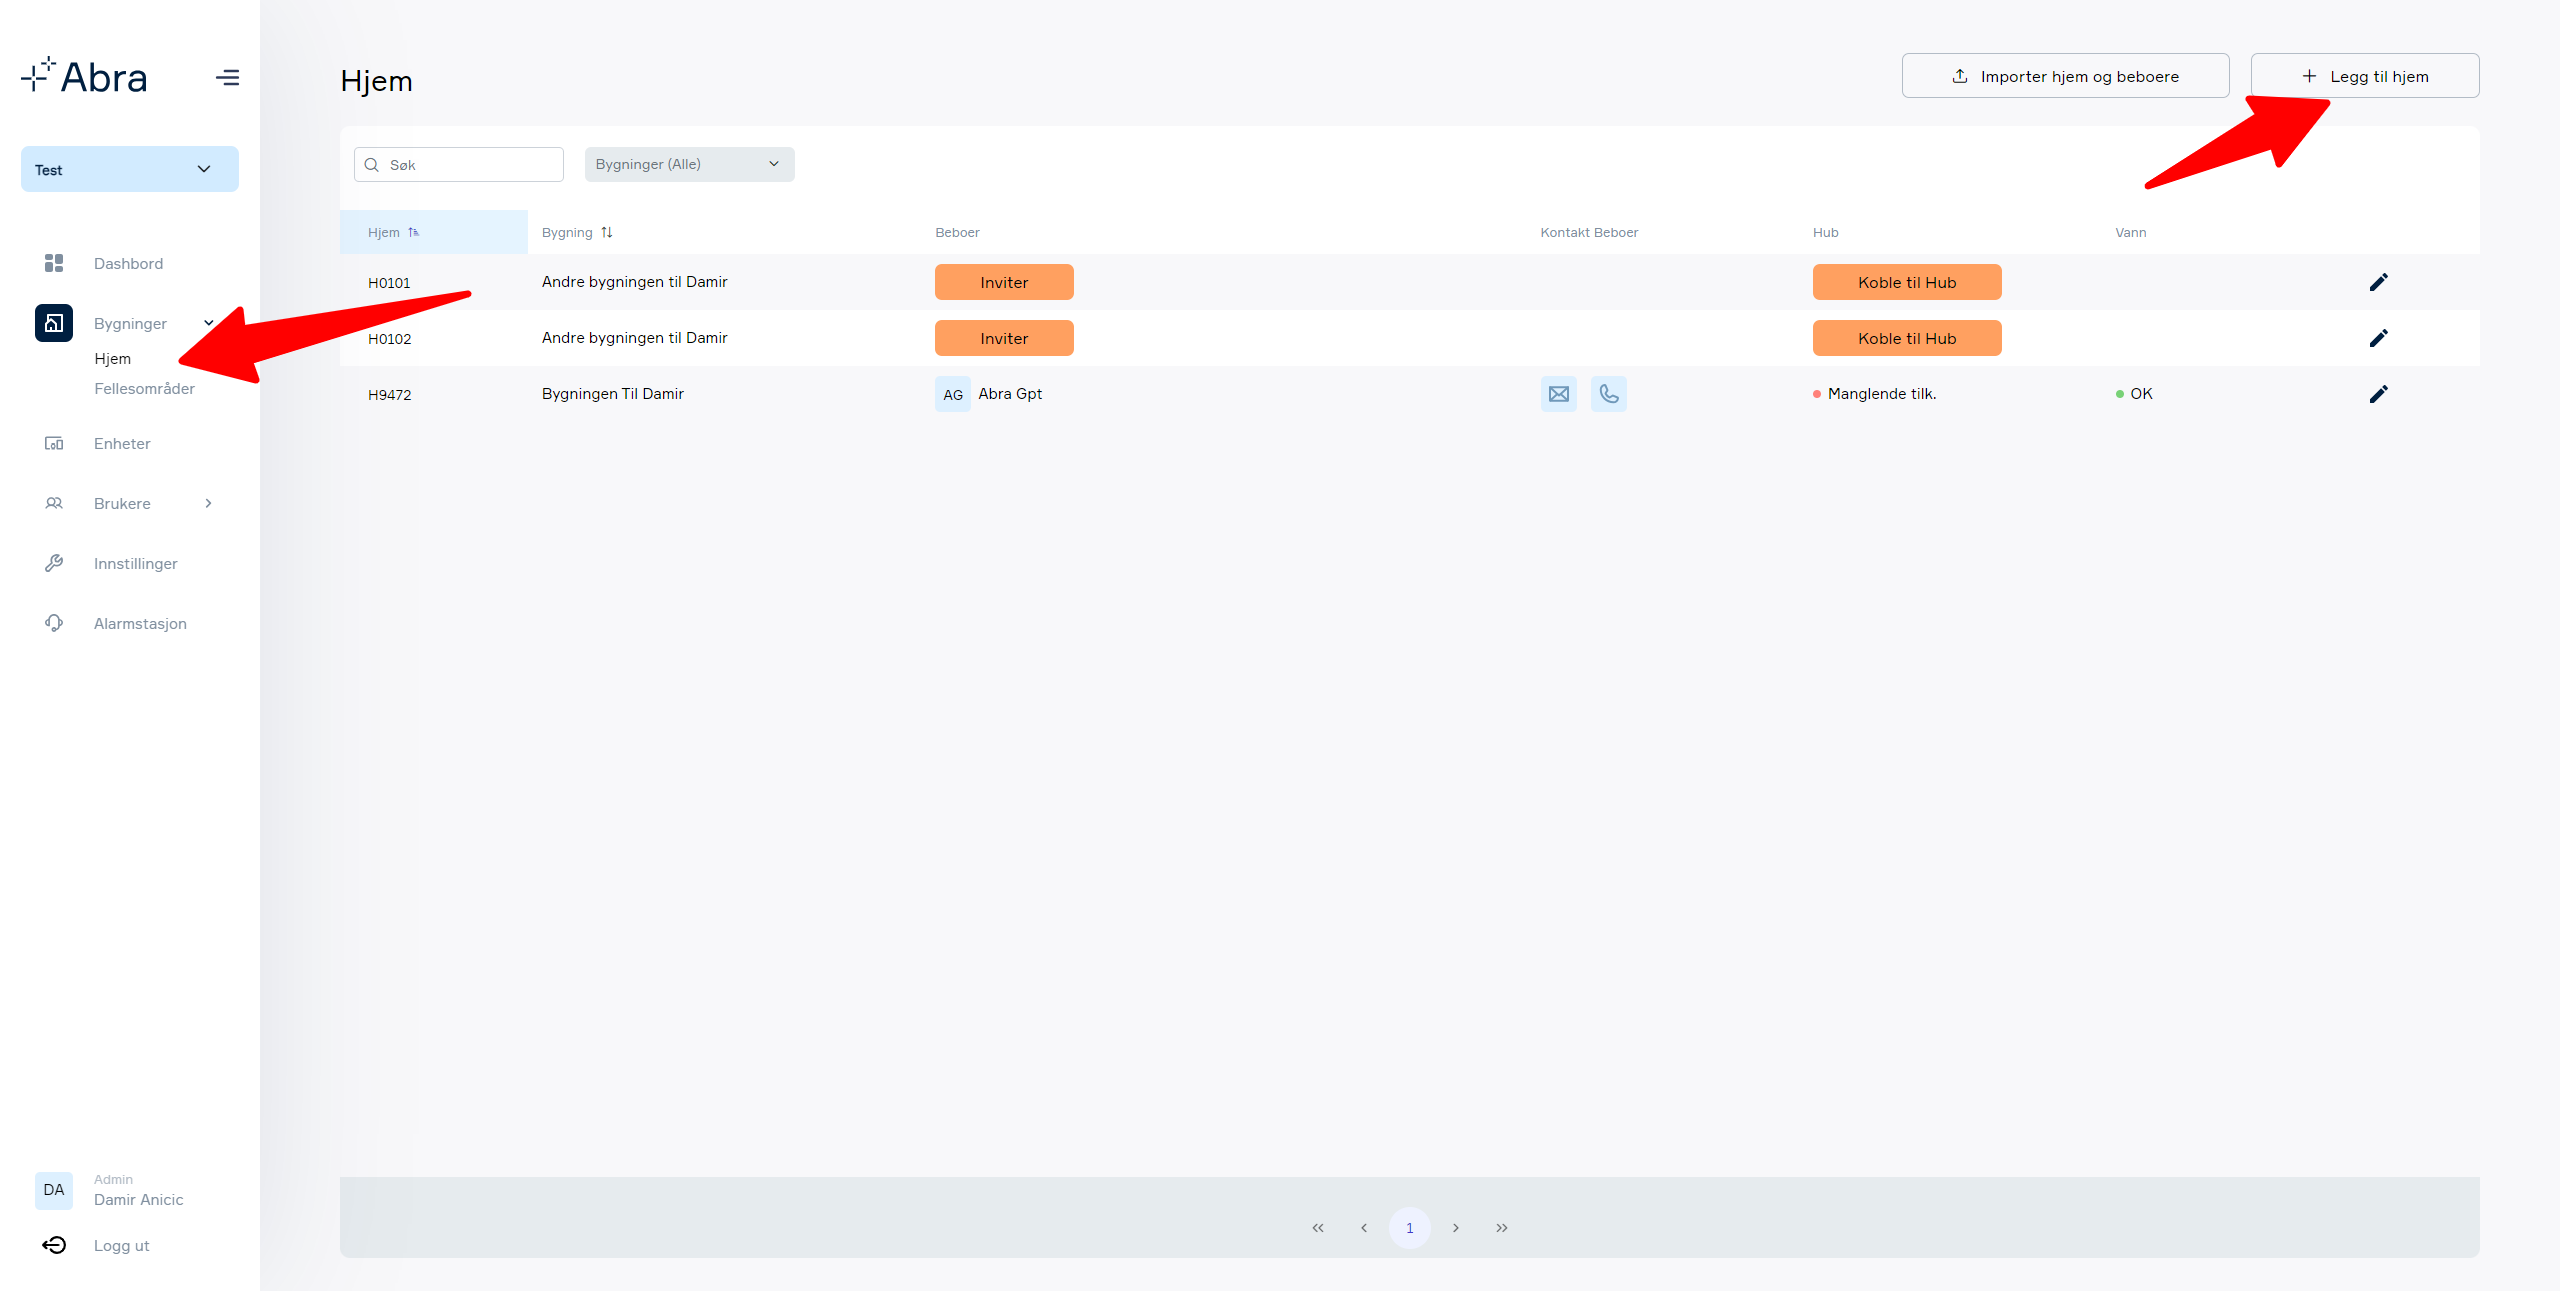Click Legg til hjem button
The width and height of the screenshot is (2560, 1291).
(x=2365, y=76)
